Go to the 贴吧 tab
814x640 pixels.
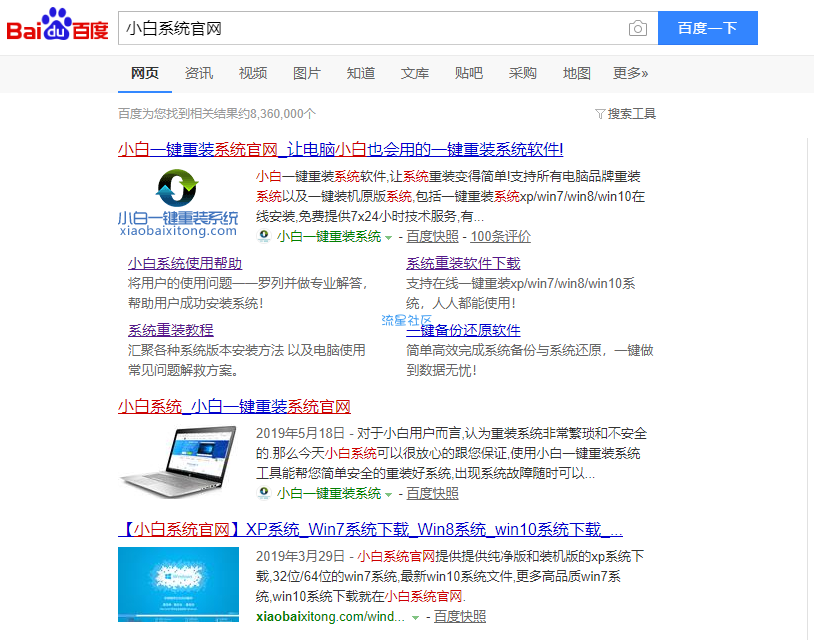469,73
